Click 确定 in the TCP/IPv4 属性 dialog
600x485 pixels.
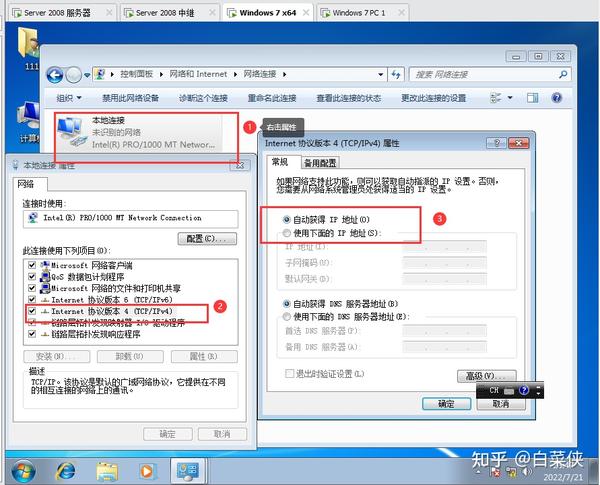click(x=447, y=403)
